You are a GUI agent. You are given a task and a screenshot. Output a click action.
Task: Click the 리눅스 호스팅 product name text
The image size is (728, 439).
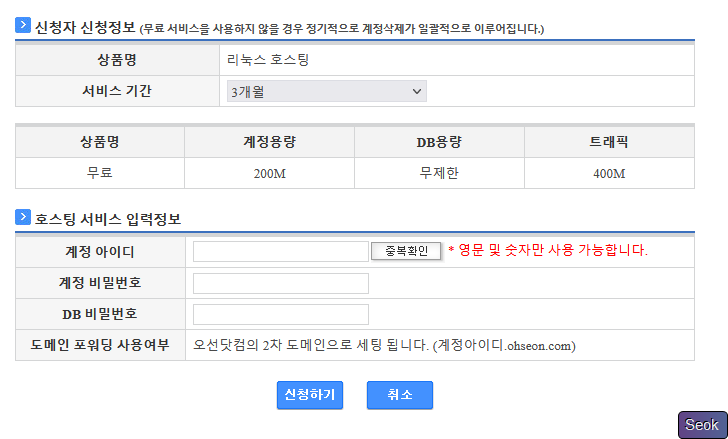point(268,60)
